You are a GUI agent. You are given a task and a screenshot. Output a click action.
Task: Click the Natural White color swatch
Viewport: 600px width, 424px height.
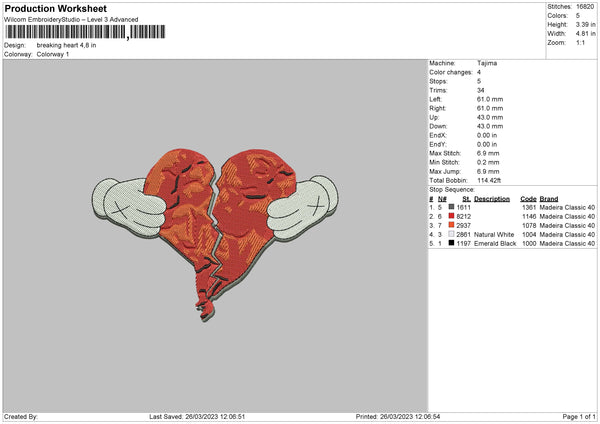point(451,234)
